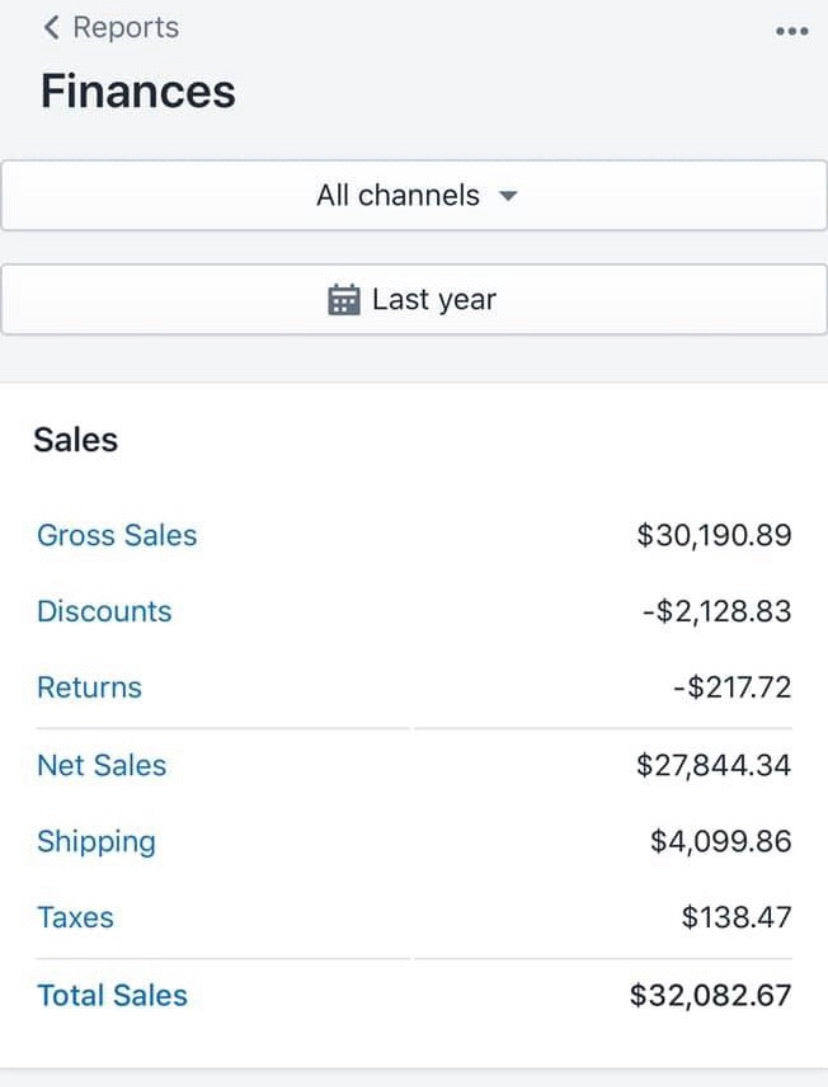Open the Returns report link
This screenshot has height=1087, width=828.
point(89,688)
